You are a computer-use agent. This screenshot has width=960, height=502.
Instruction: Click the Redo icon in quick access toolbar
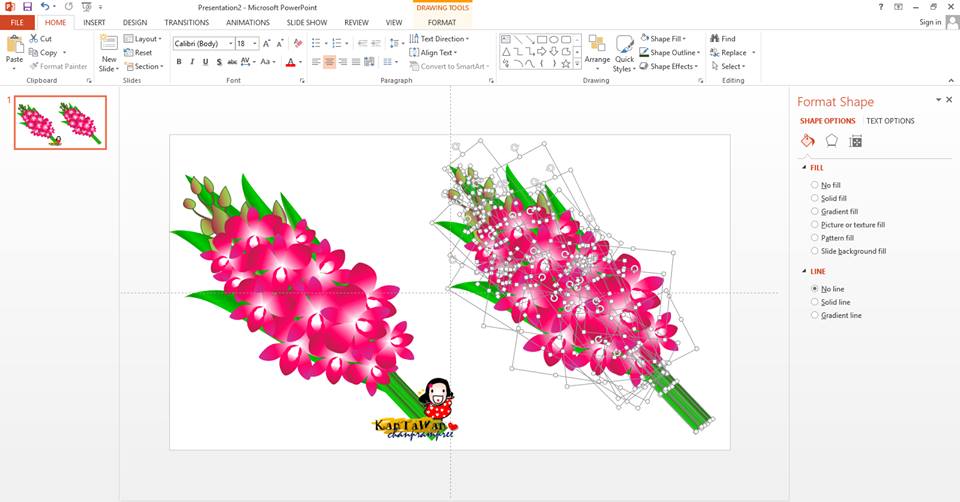[69, 7]
